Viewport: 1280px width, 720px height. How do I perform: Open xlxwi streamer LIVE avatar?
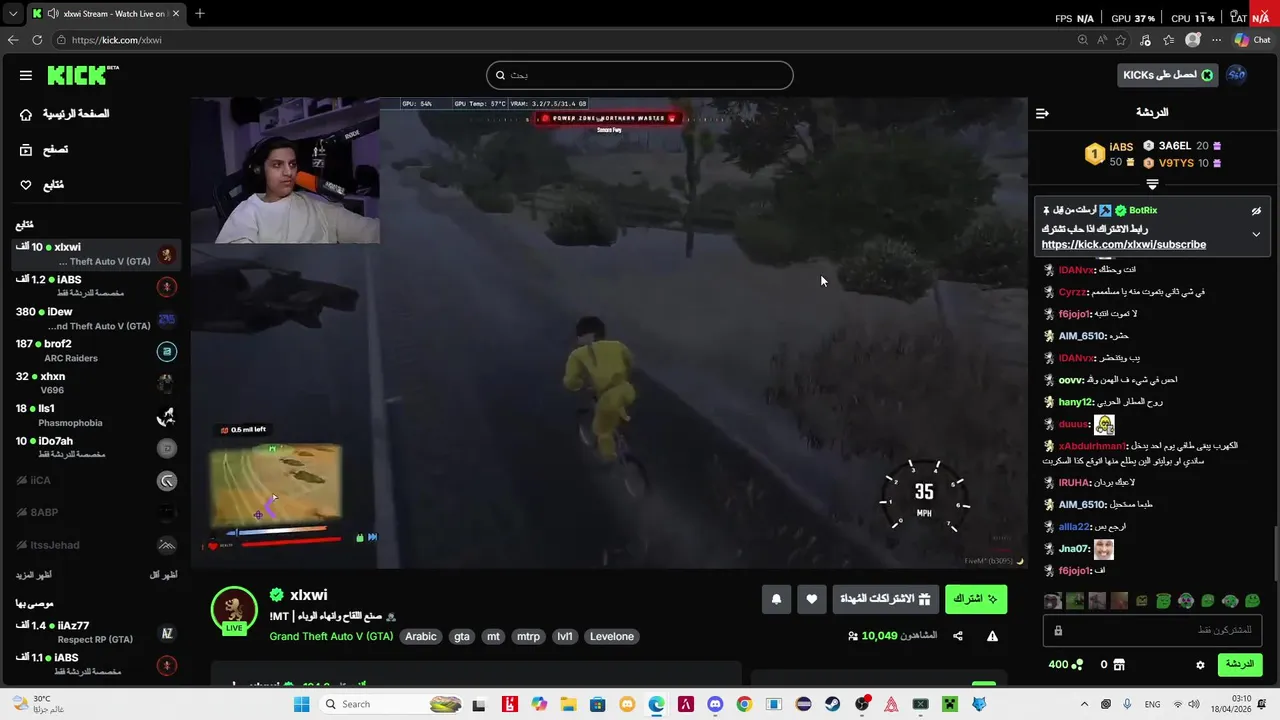coord(235,610)
